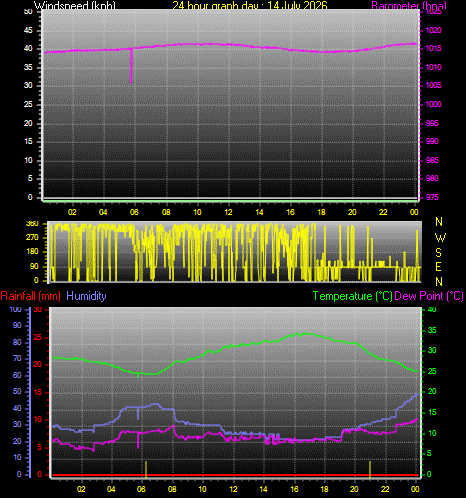Screen dimensions: 466x498
Task: Click the "270" wind direction axis value
Action: tap(32, 237)
